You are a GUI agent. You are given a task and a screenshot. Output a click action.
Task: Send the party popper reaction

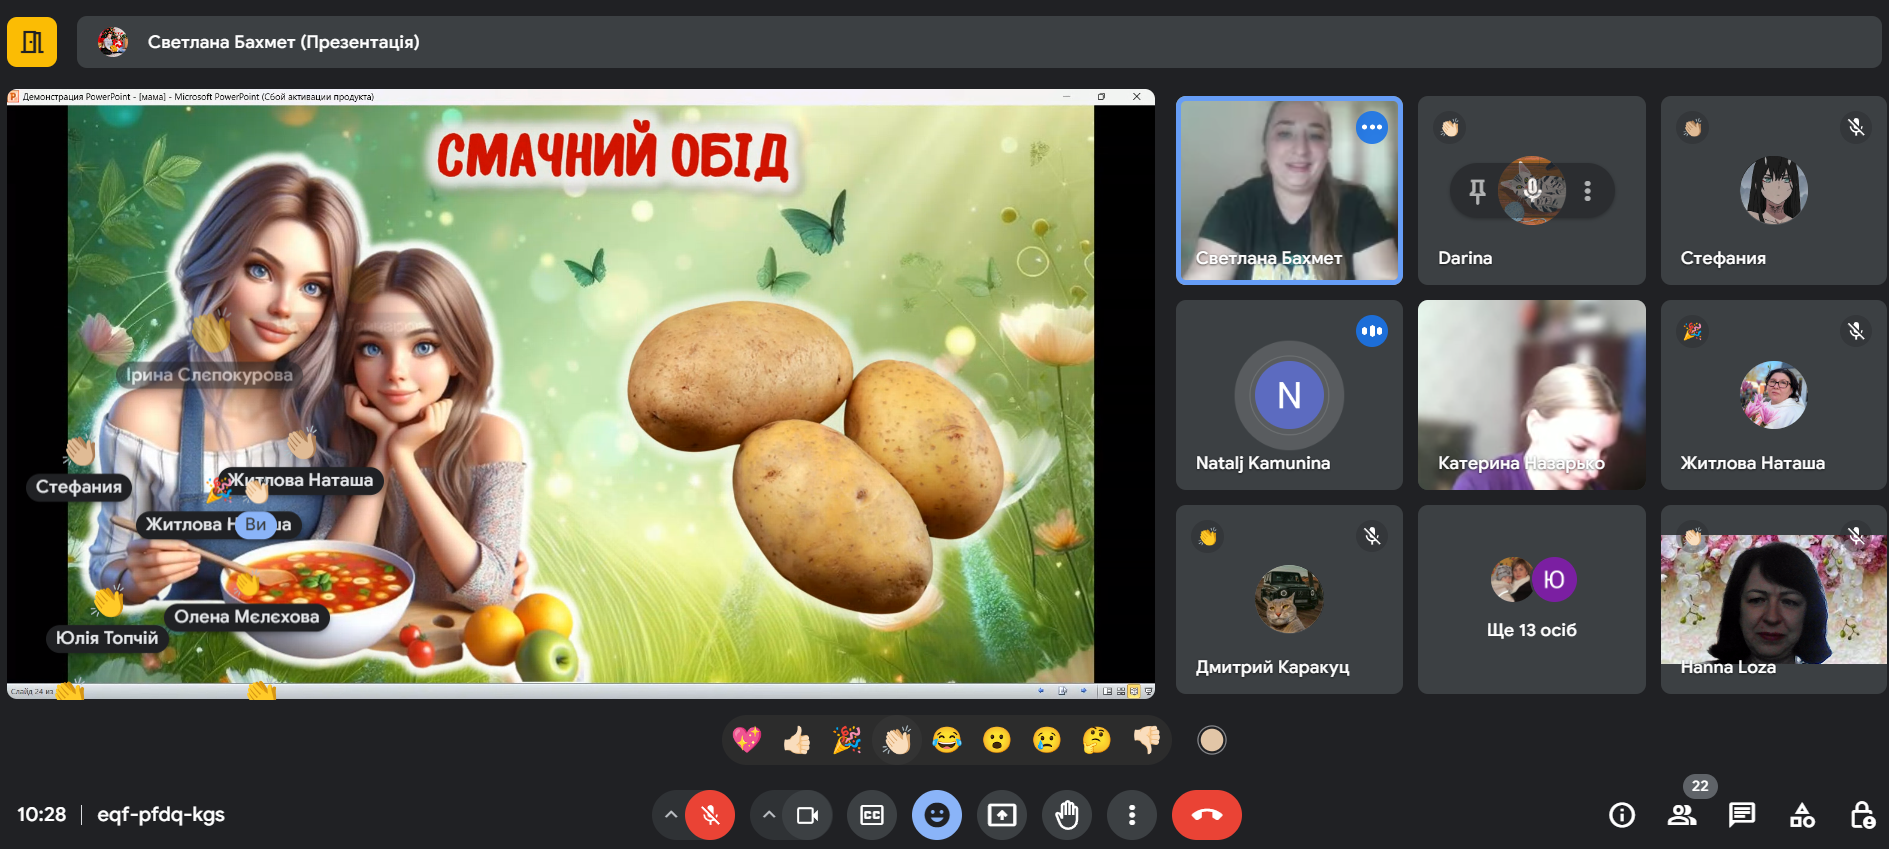coord(847,740)
